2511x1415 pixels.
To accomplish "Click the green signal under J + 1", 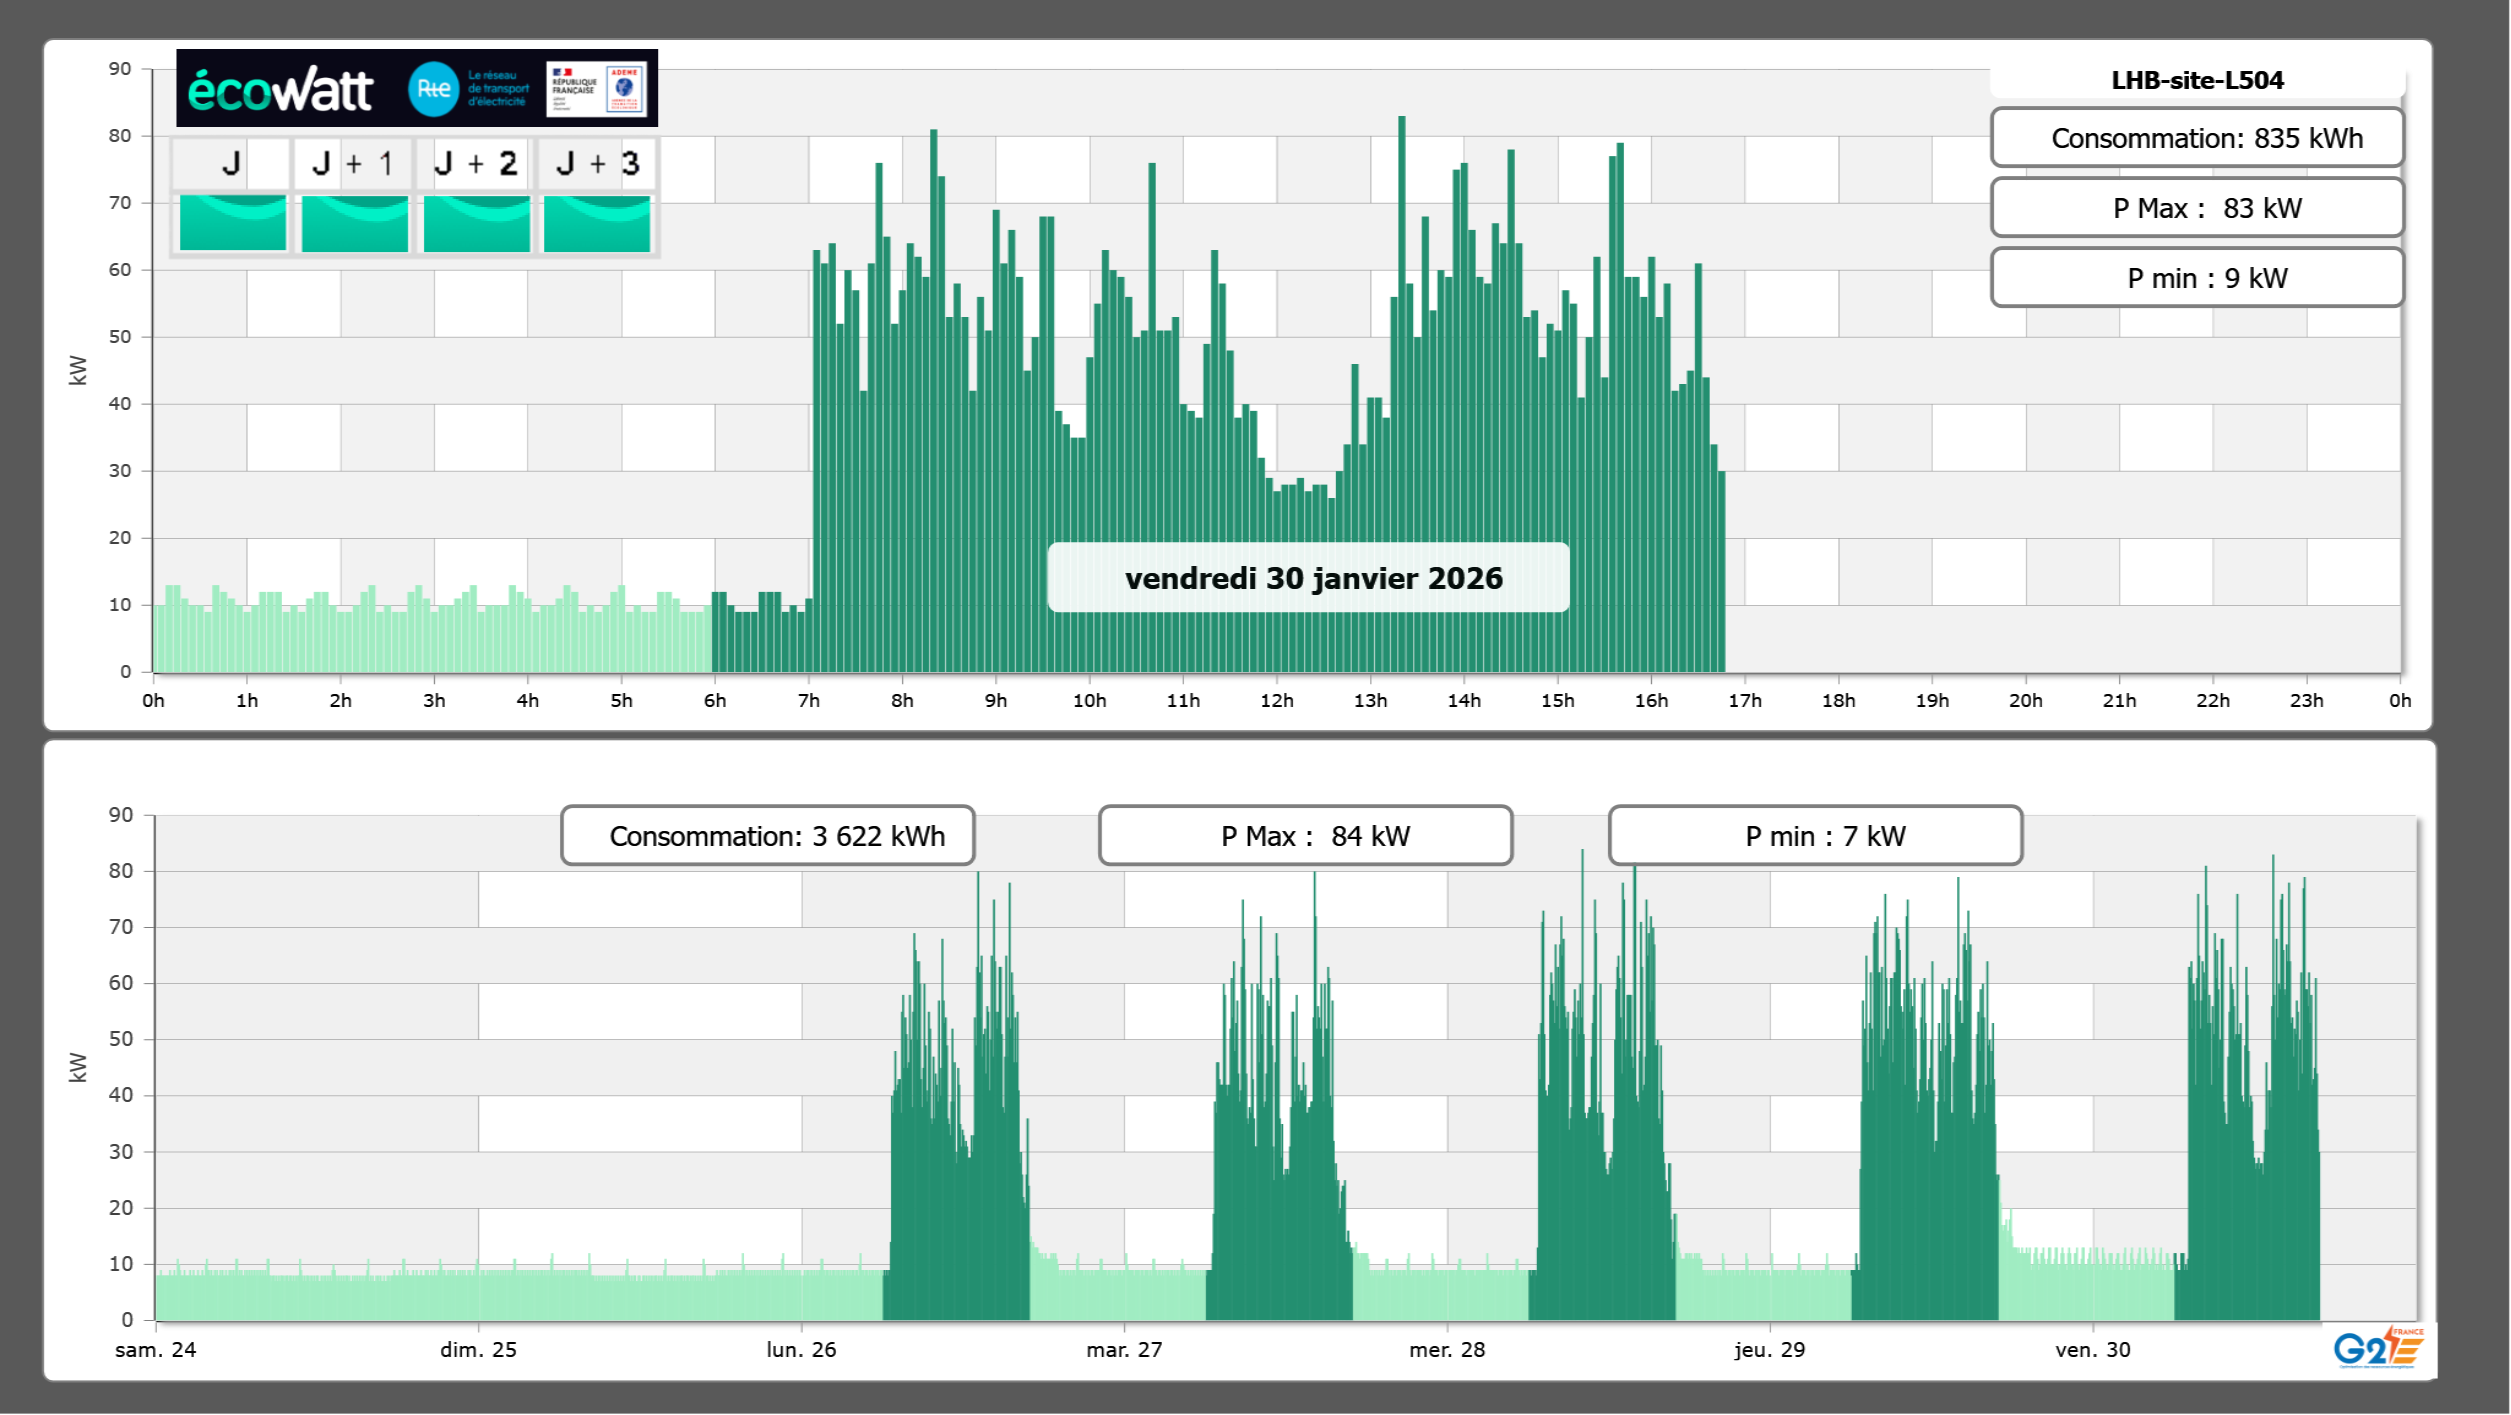I will (x=354, y=222).
